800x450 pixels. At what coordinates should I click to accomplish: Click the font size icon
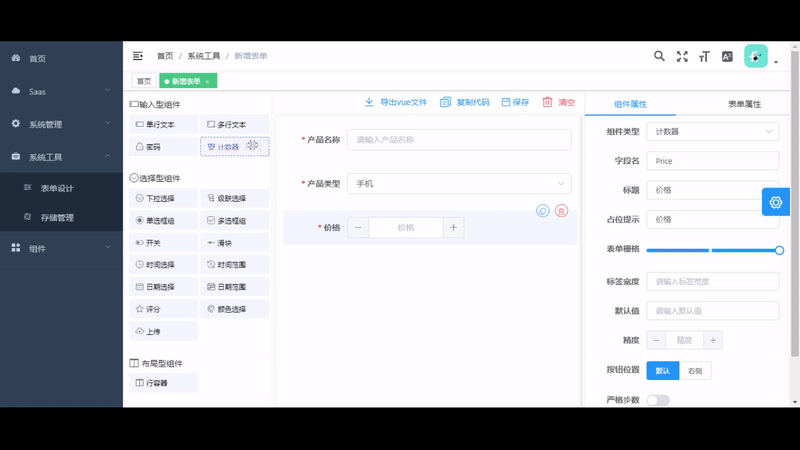point(704,57)
